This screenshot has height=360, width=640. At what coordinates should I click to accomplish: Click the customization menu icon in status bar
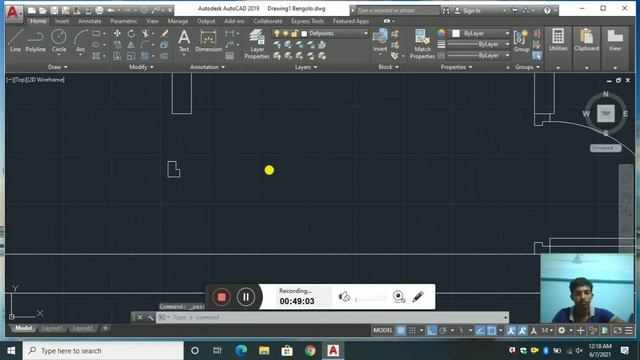point(629,330)
